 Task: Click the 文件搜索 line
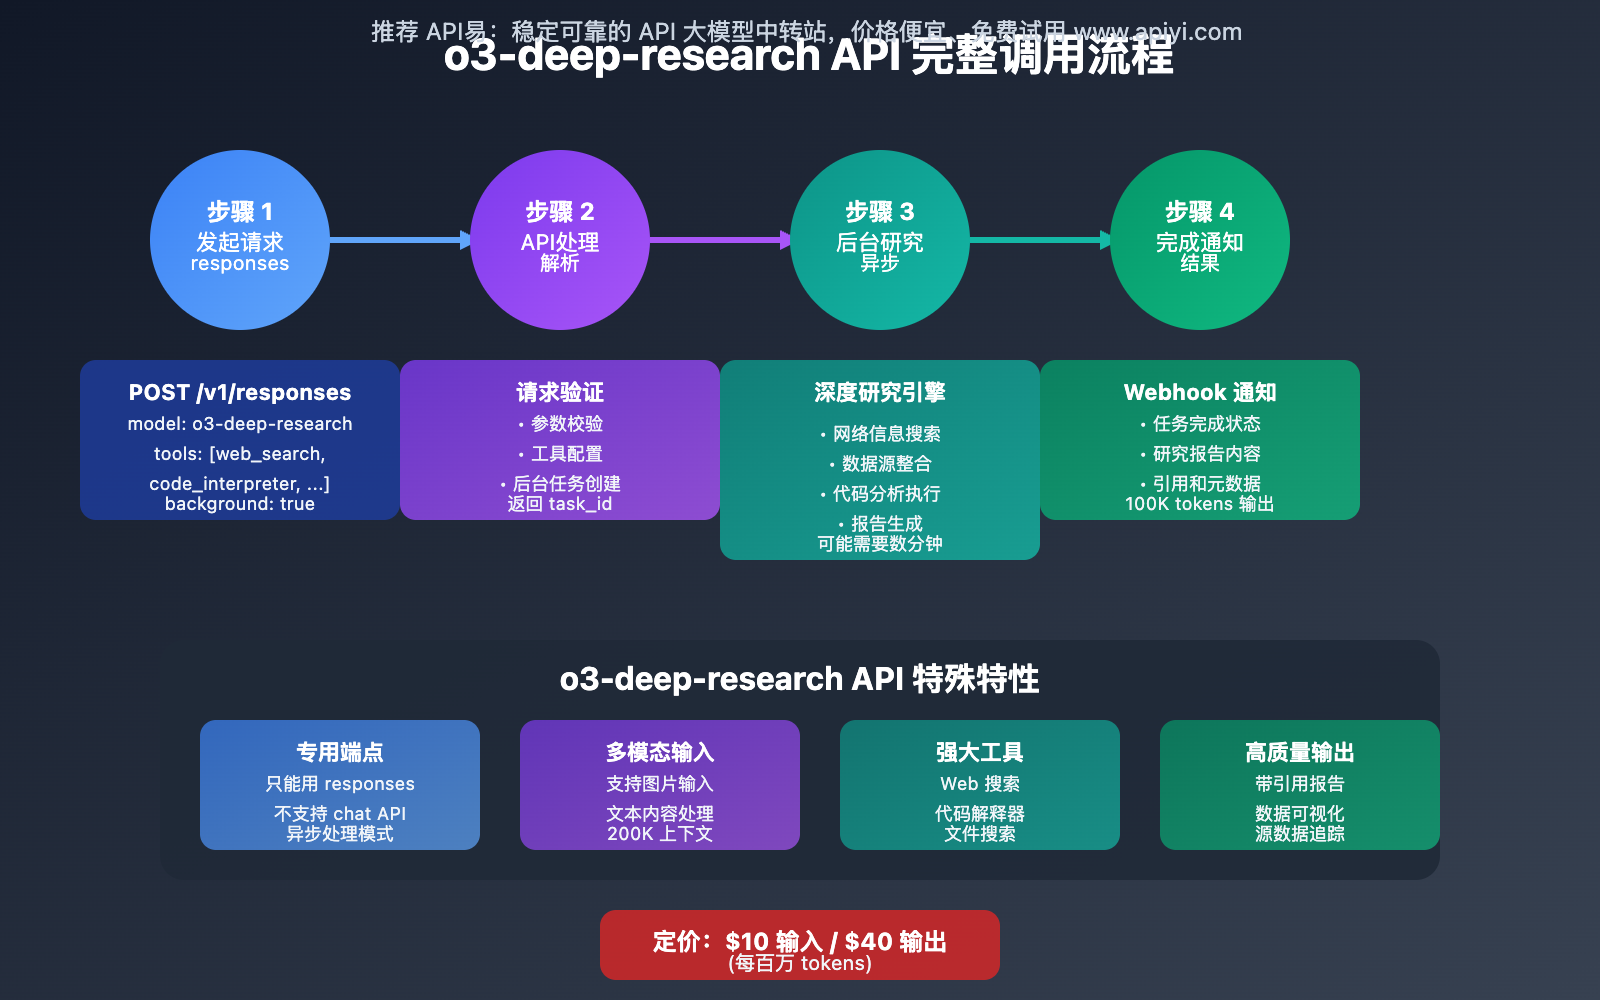980,834
